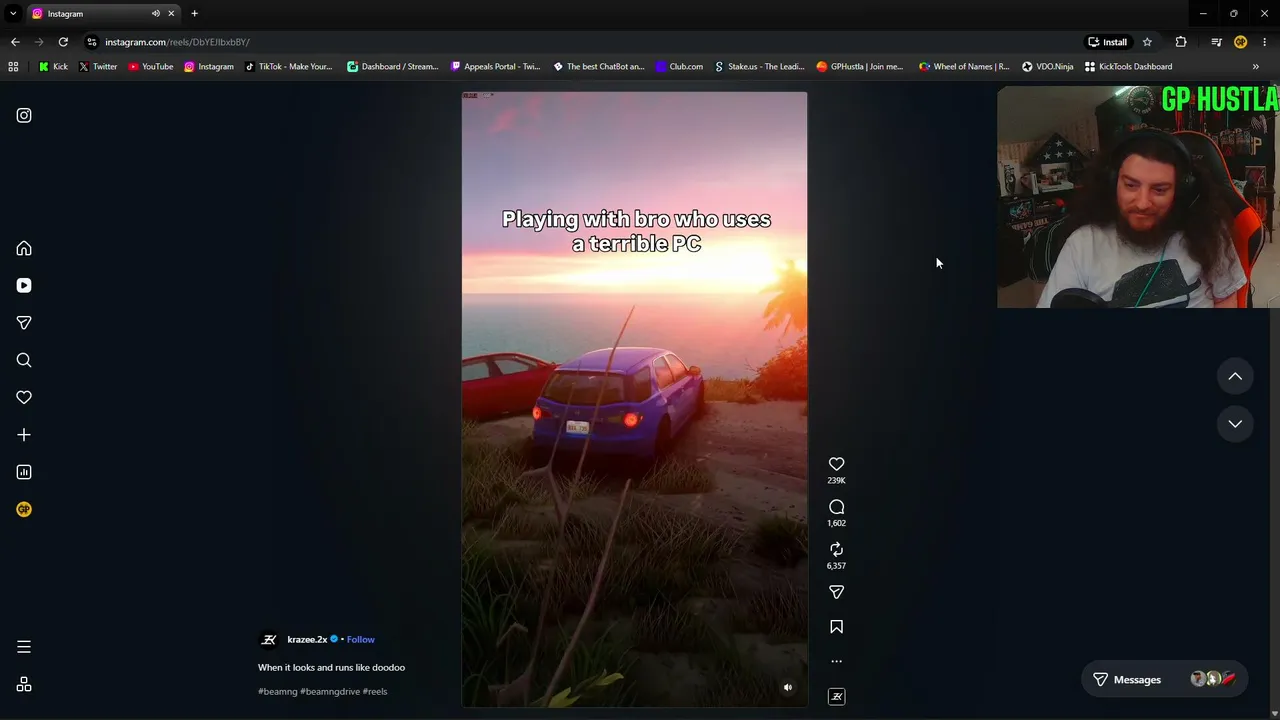Click the Instagram logo in the sidebar
This screenshot has height=720, width=1280.
coord(24,115)
